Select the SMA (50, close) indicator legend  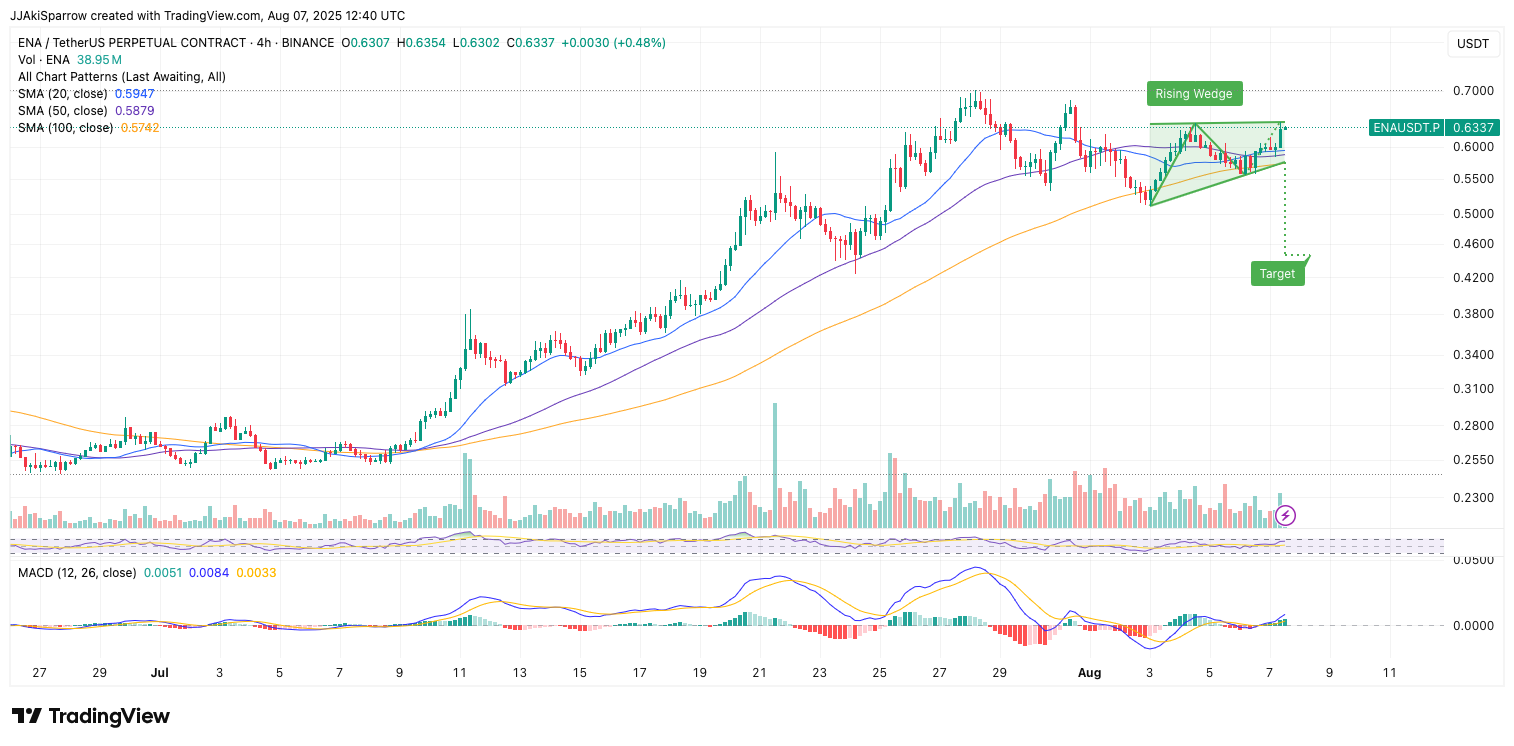[x=63, y=110]
